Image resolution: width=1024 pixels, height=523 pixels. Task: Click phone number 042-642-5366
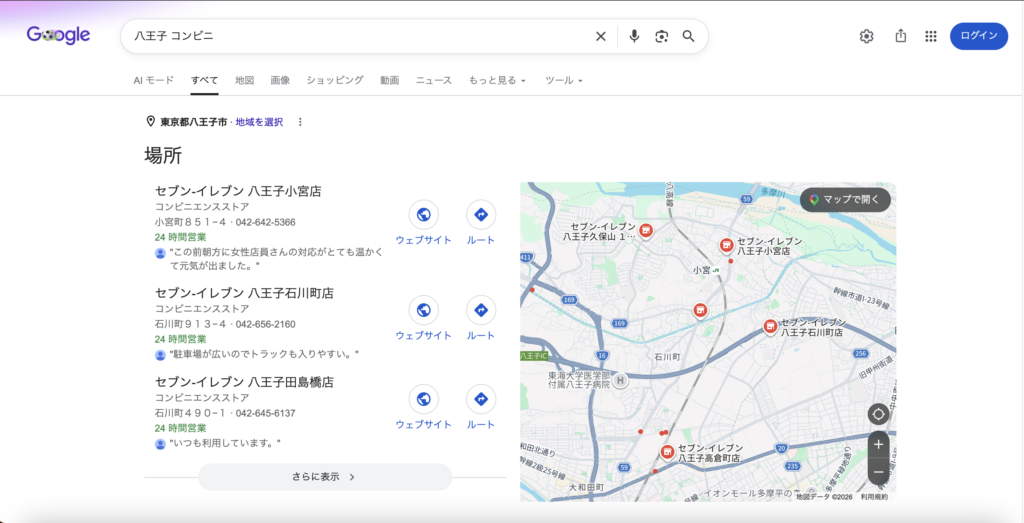click(x=266, y=222)
